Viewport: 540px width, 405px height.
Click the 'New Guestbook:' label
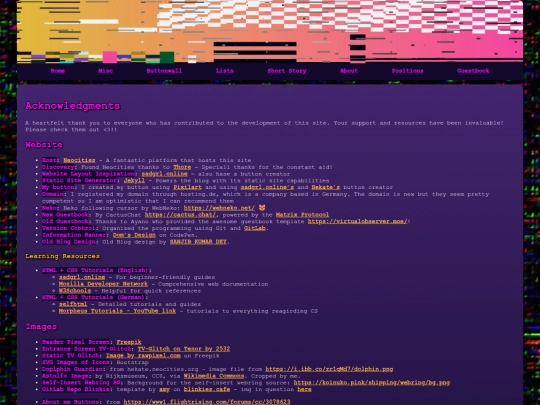[67, 215]
